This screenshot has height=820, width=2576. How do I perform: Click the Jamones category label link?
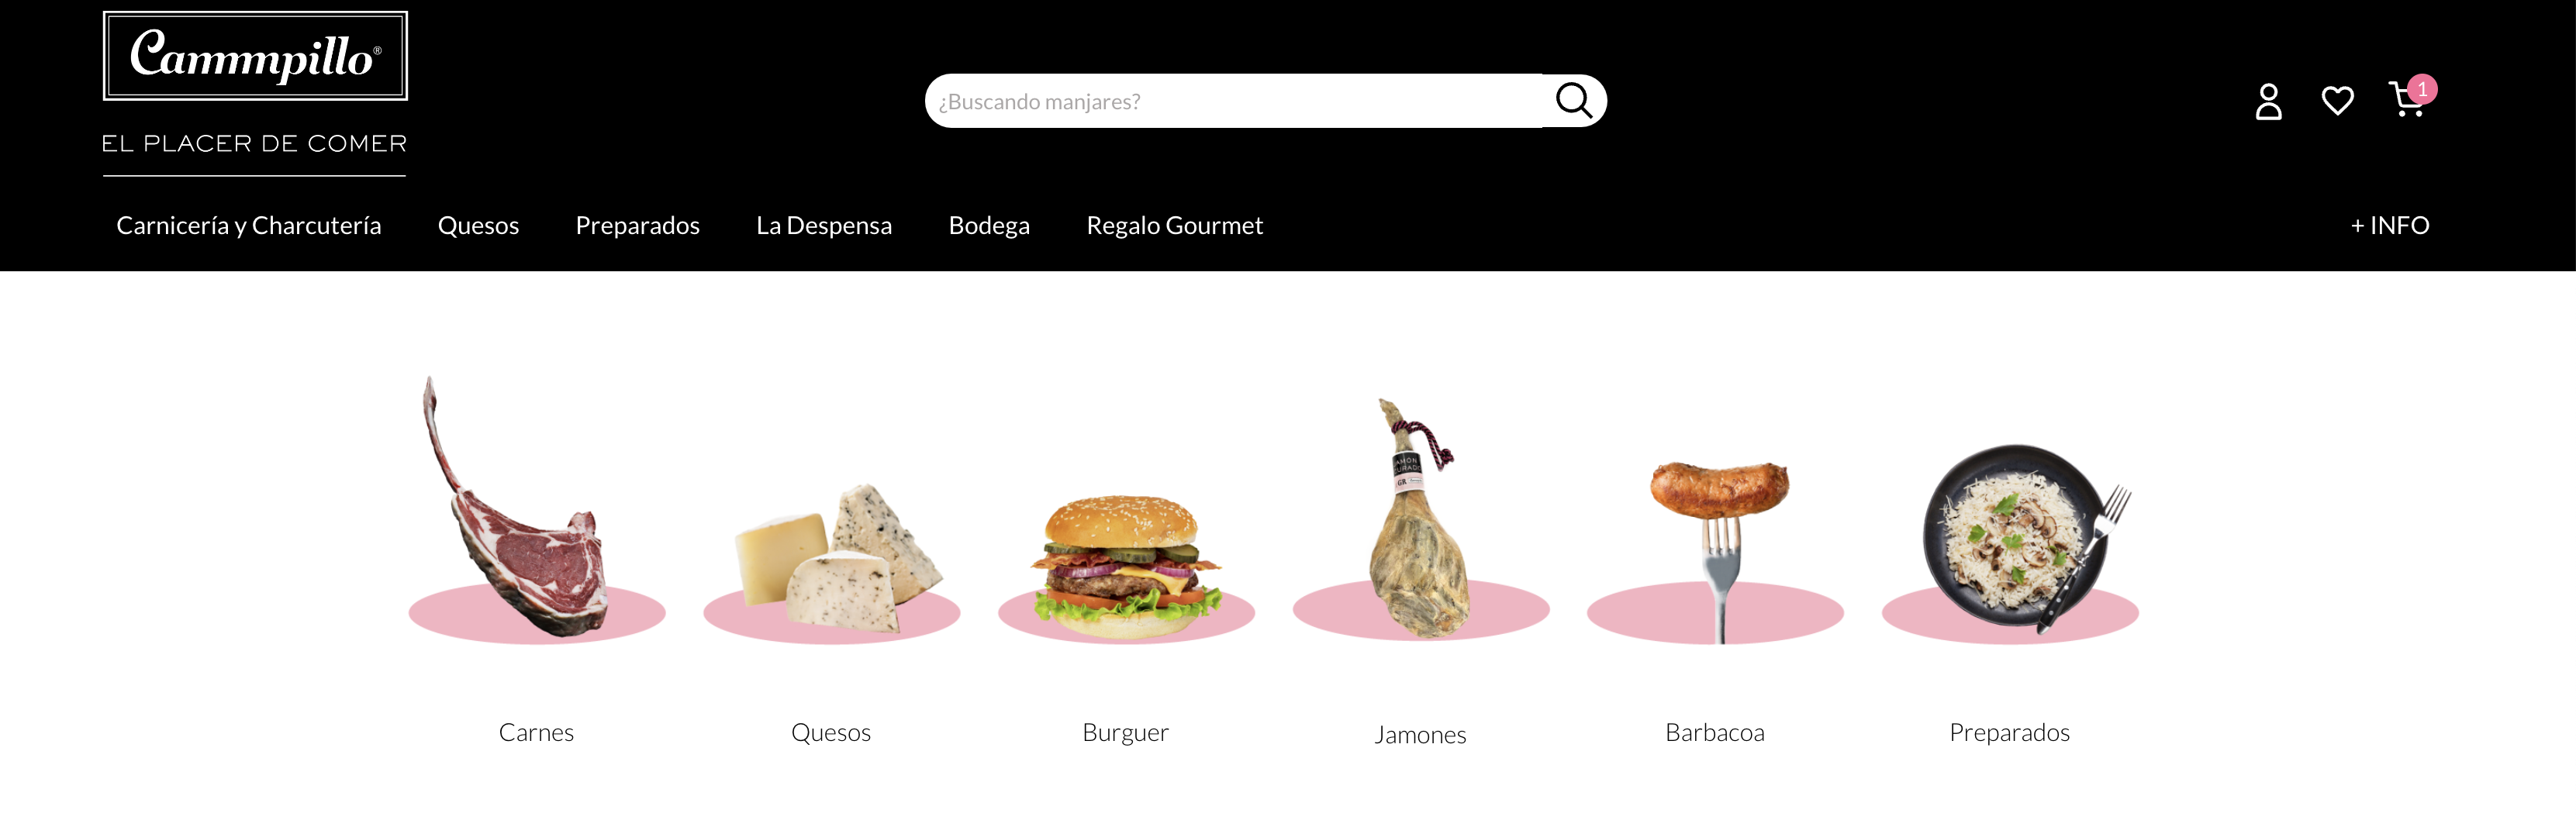coord(1420,735)
